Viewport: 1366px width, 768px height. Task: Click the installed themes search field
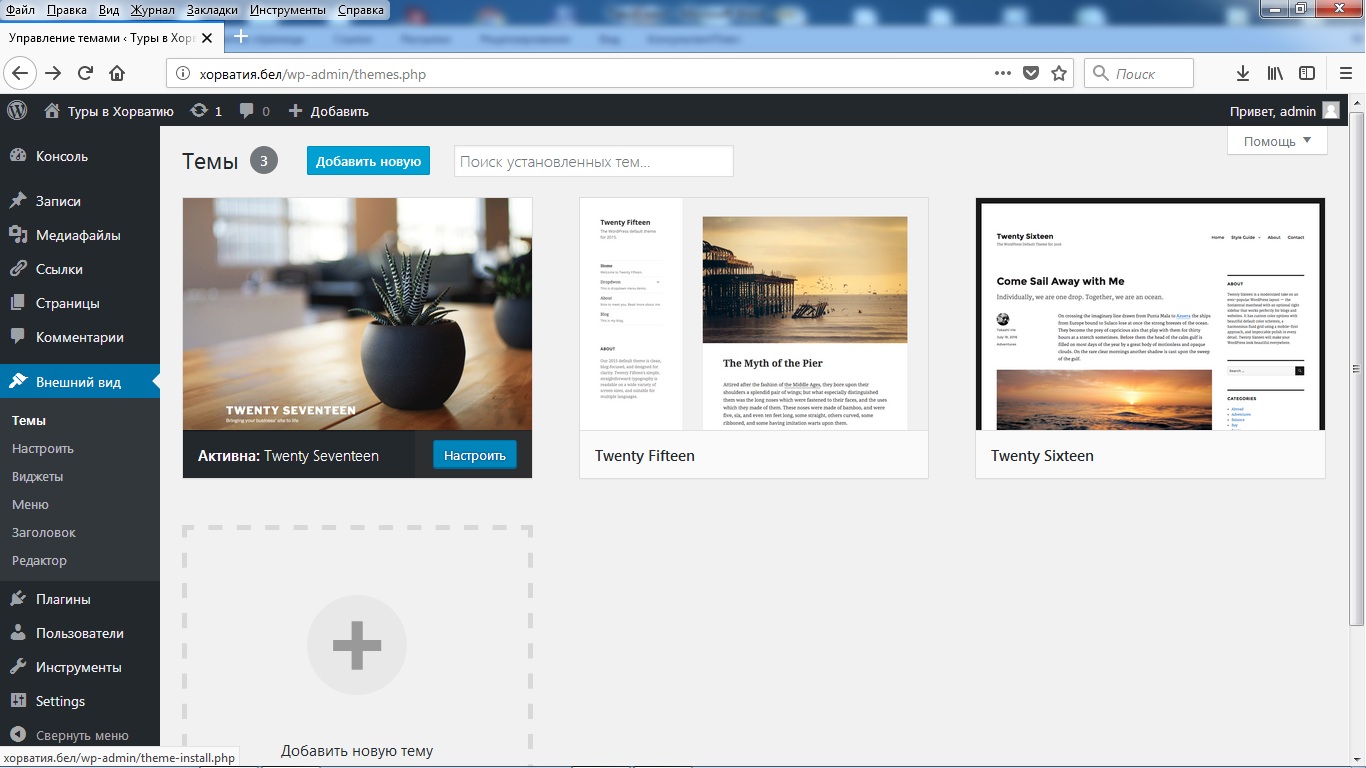[593, 161]
